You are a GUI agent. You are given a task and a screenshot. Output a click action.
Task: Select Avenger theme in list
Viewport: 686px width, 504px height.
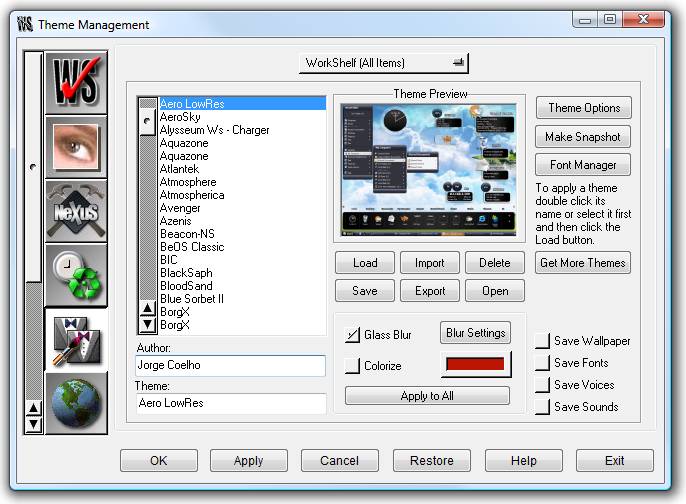click(x=242, y=208)
